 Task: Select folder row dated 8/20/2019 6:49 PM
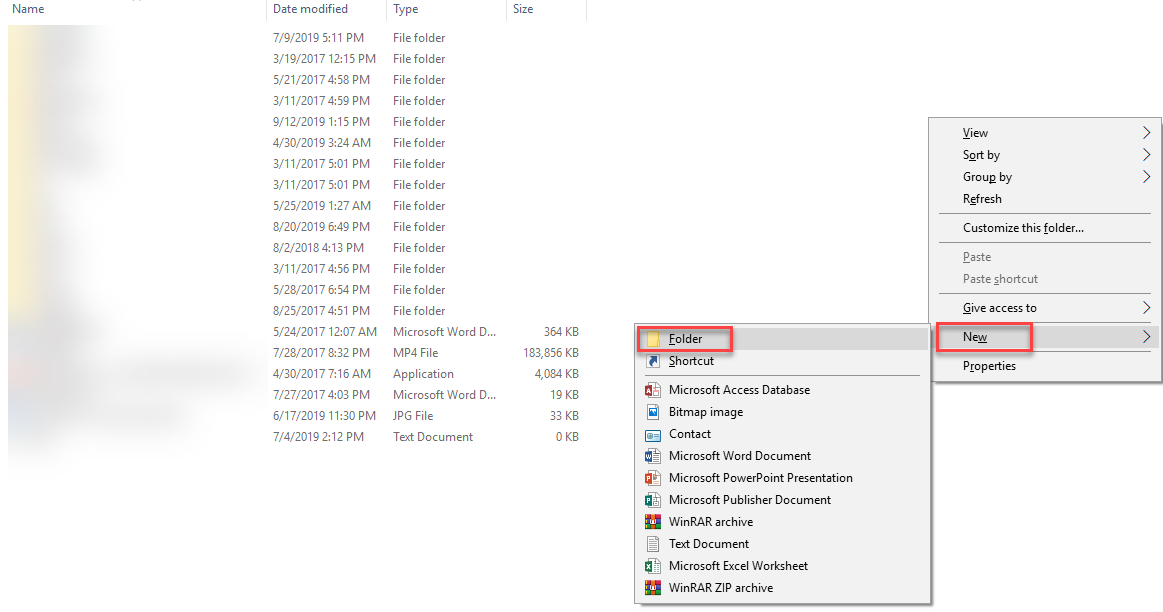297,227
